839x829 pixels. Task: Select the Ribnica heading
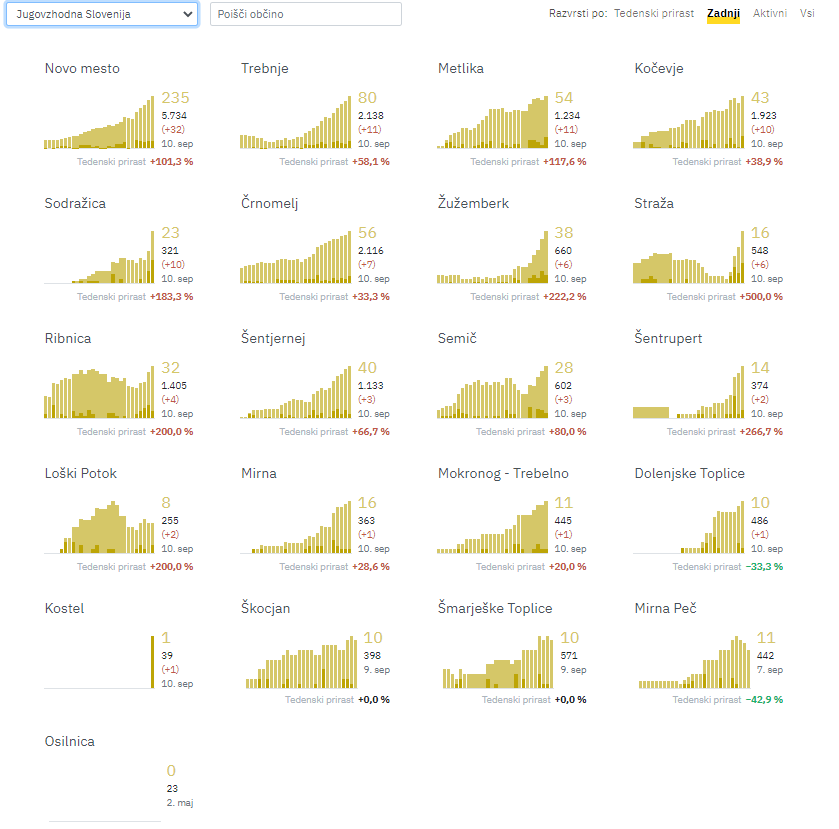point(68,338)
